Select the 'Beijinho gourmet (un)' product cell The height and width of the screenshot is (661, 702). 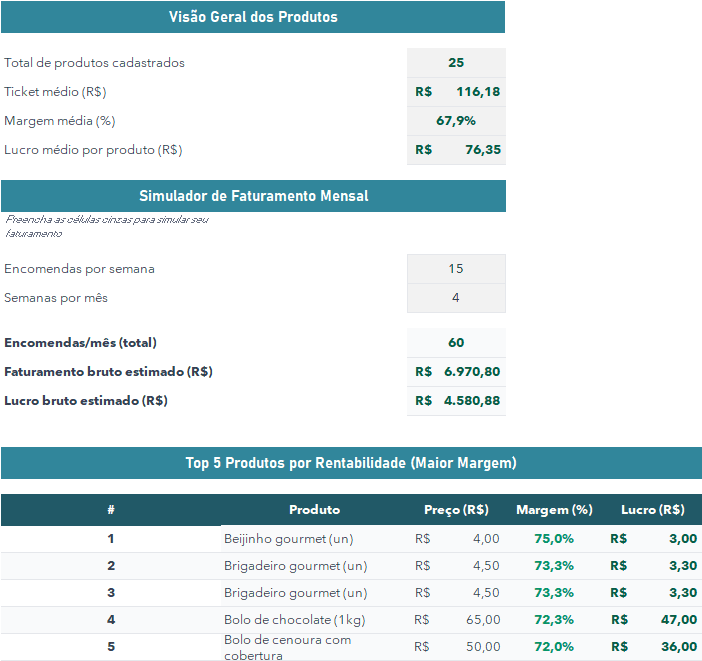pyautogui.click(x=314, y=539)
